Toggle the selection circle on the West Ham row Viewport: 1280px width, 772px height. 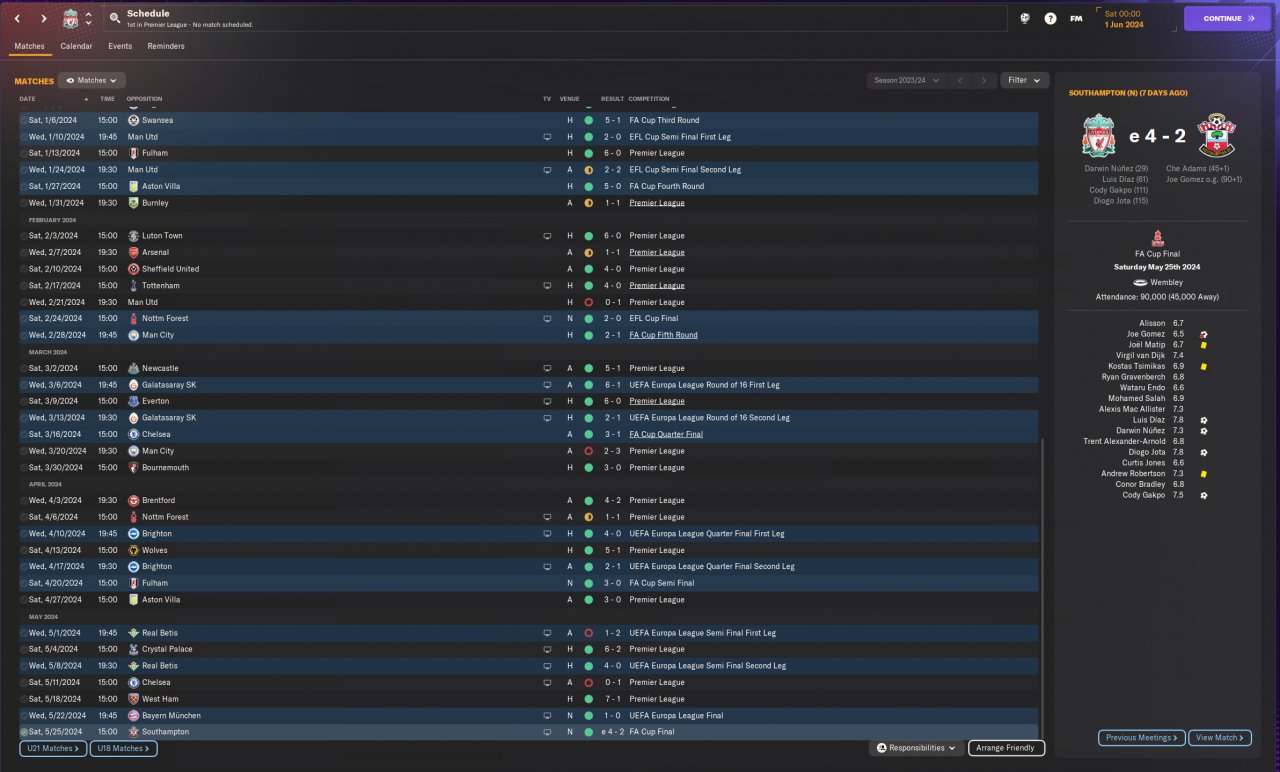23,699
